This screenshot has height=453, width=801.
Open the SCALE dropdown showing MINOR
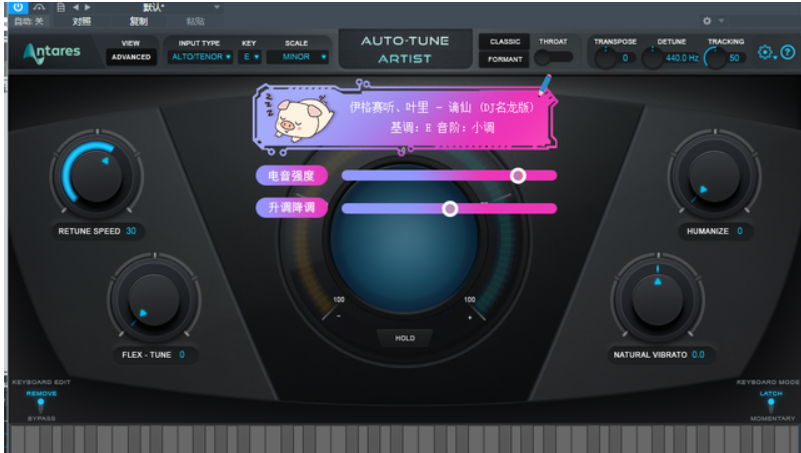(x=298, y=57)
